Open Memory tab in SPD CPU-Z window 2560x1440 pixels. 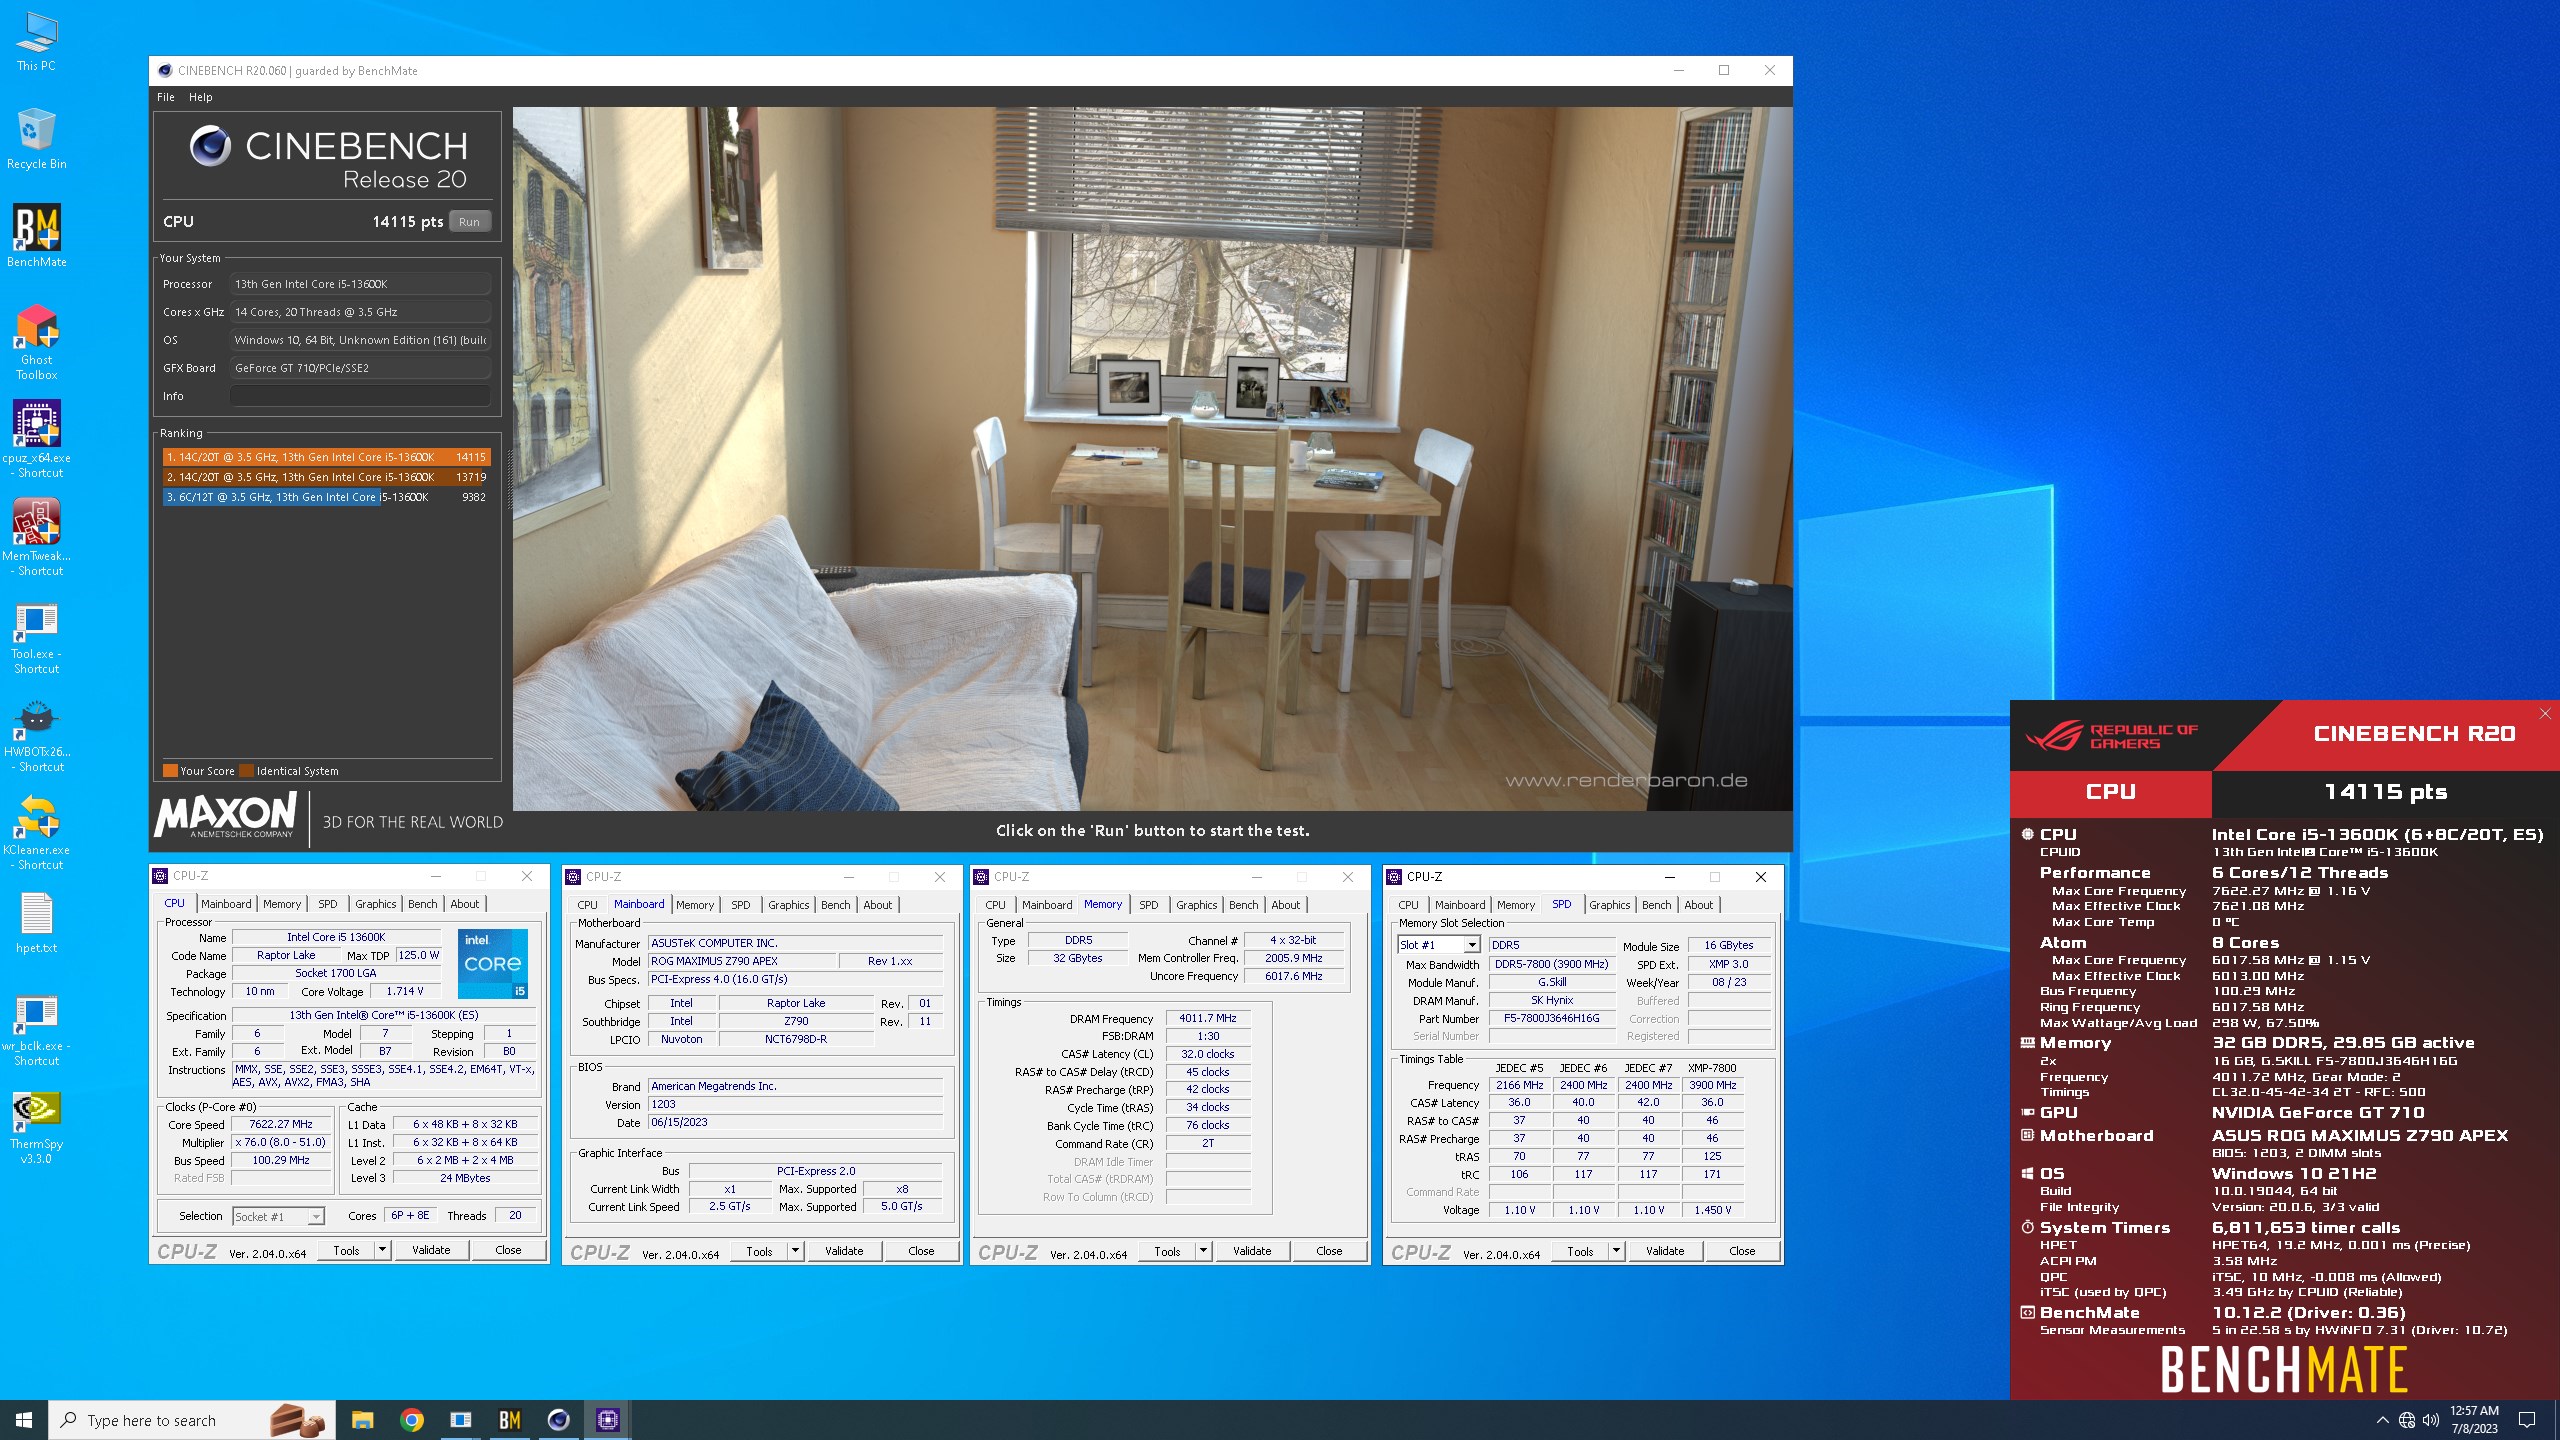pyautogui.click(x=1515, y=905)
